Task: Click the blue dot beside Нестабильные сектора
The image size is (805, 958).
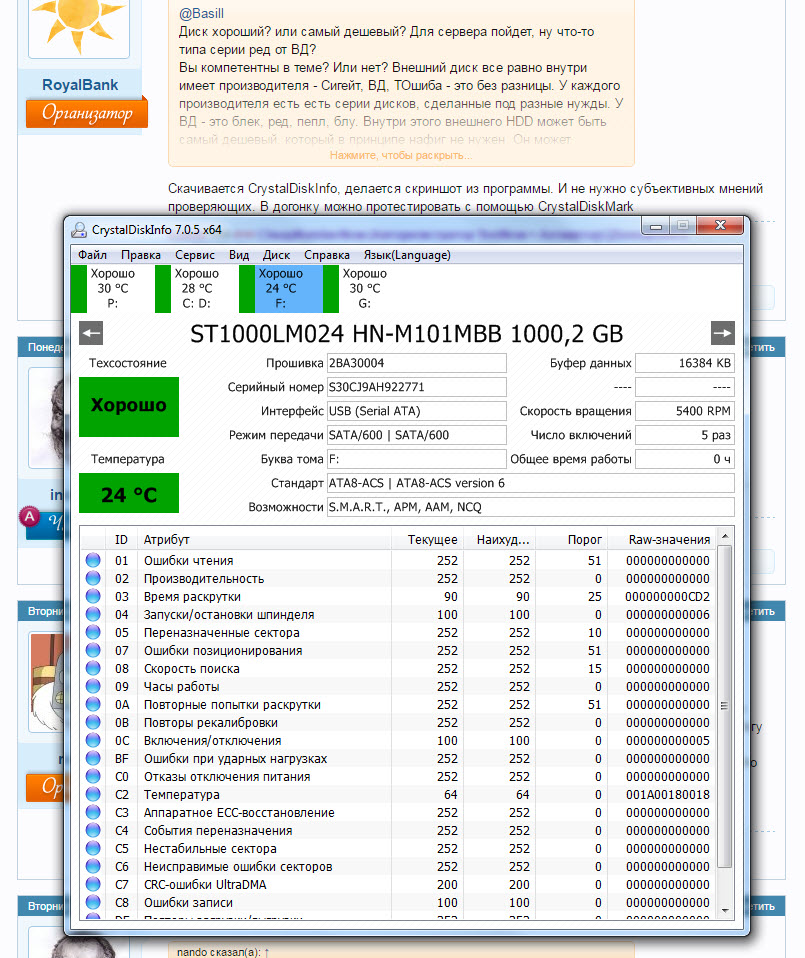Action: (94, 848)
